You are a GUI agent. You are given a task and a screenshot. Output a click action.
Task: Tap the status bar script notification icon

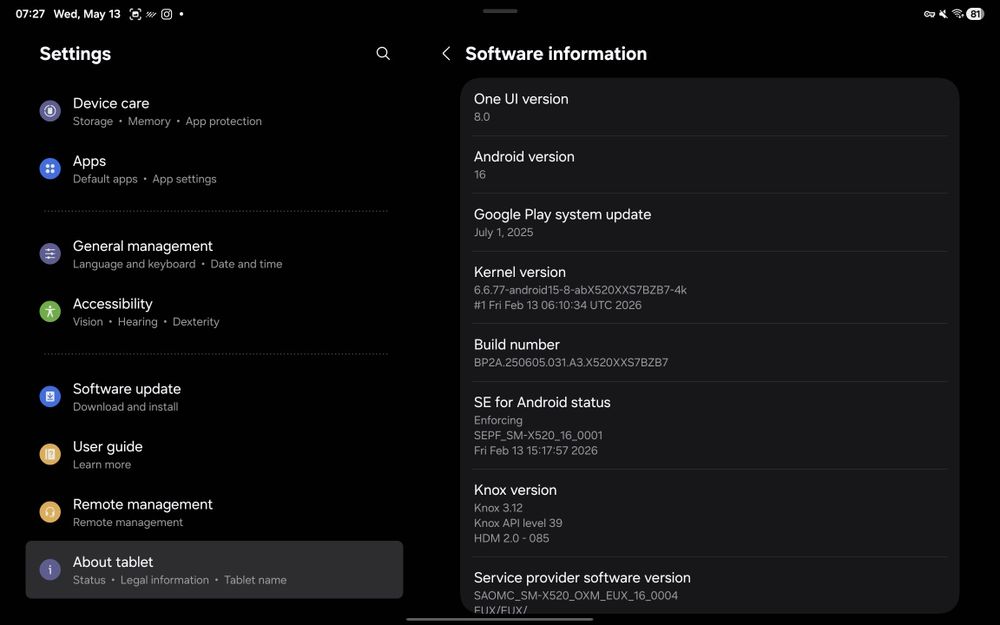tap(151, 14)
